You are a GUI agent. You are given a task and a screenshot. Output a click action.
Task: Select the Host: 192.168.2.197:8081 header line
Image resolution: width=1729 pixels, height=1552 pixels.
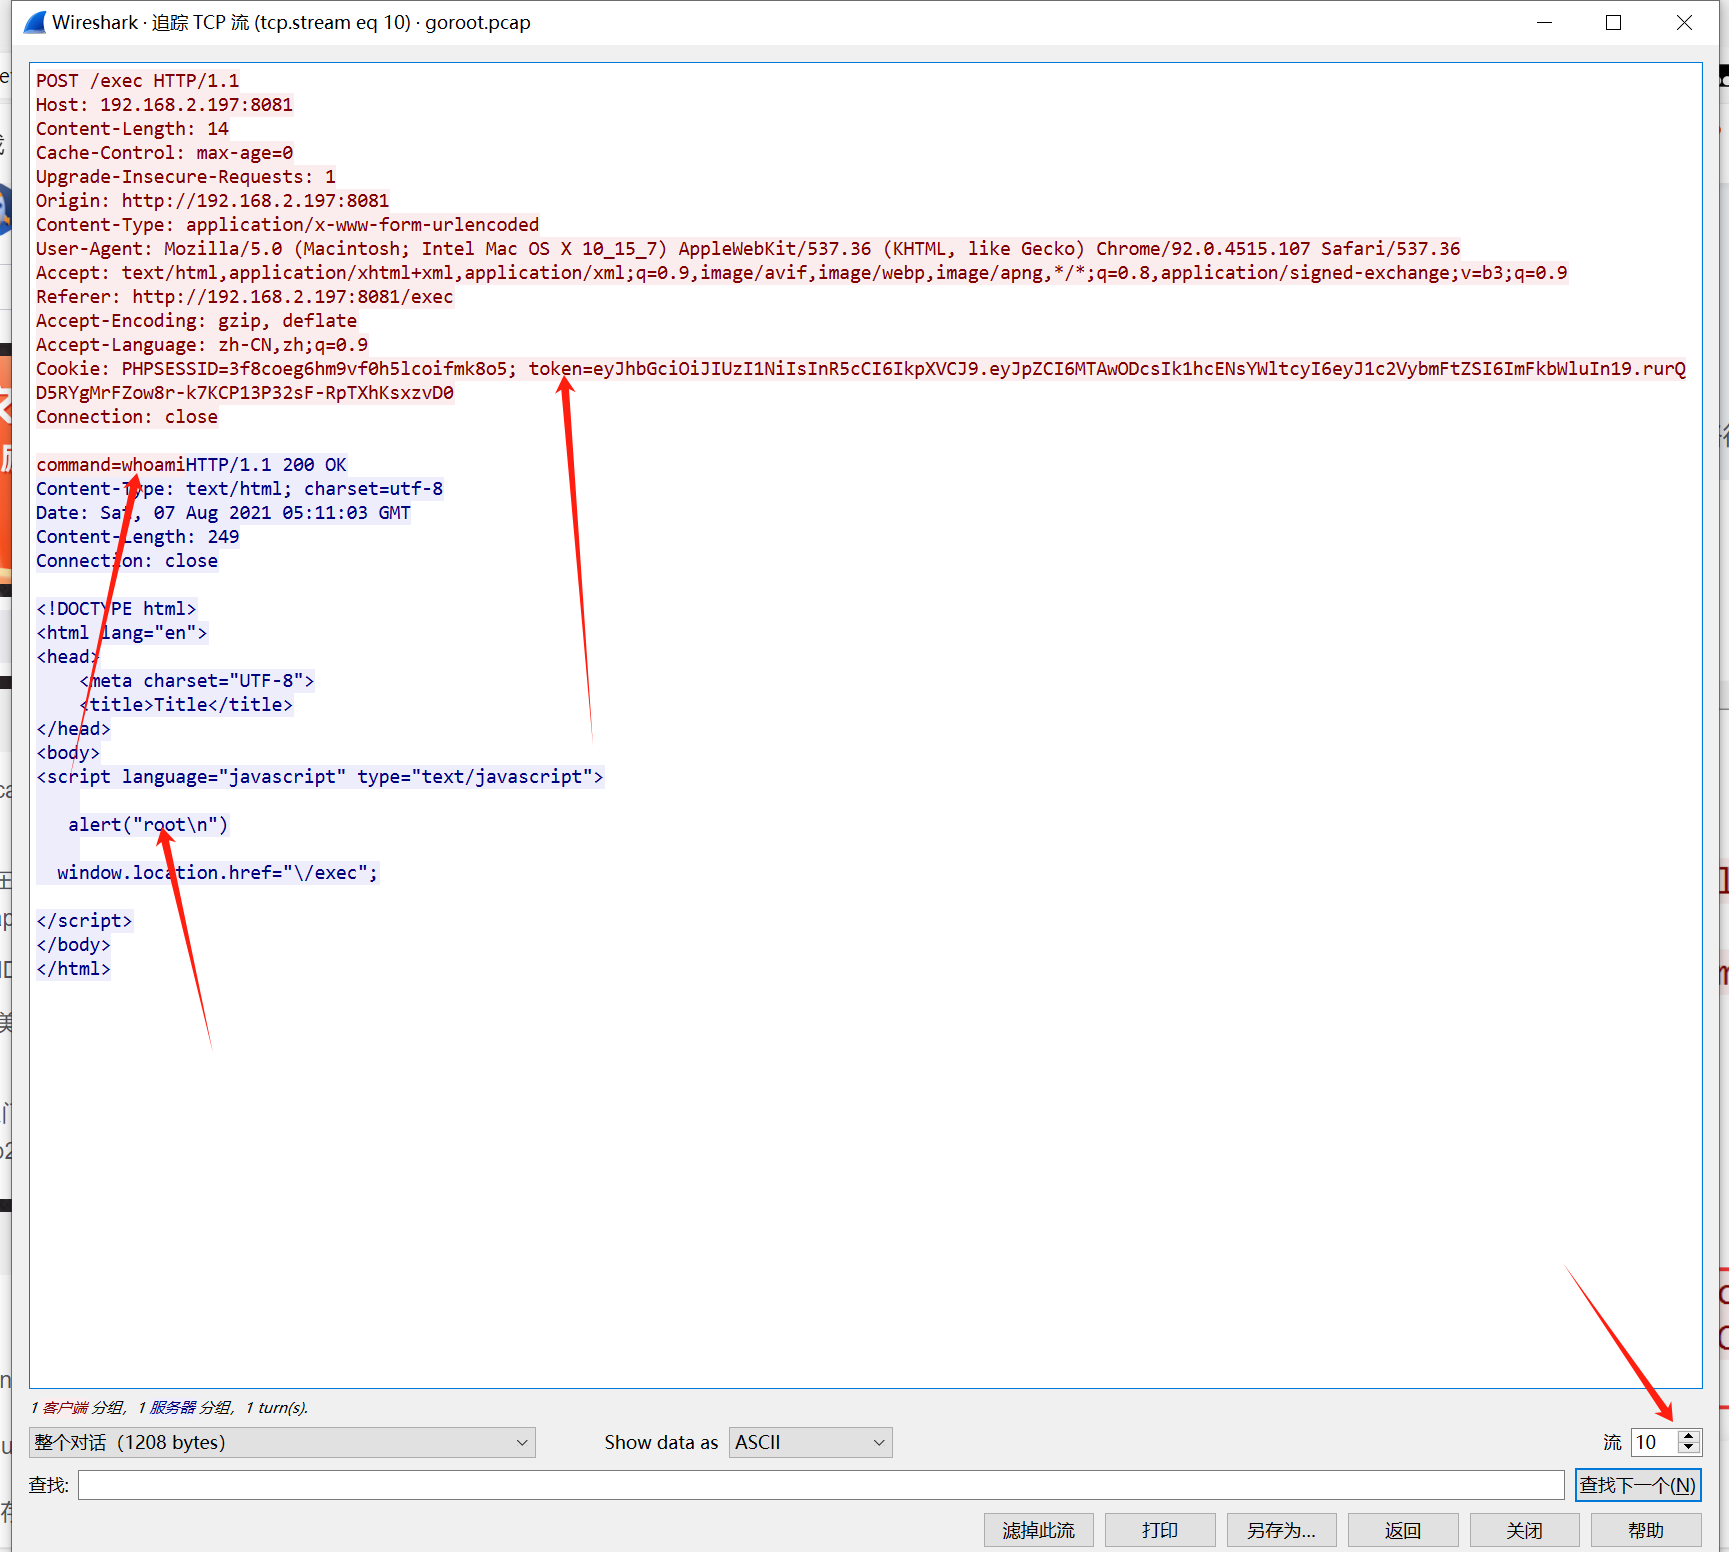pyautogui.click(x=165, y=105)
